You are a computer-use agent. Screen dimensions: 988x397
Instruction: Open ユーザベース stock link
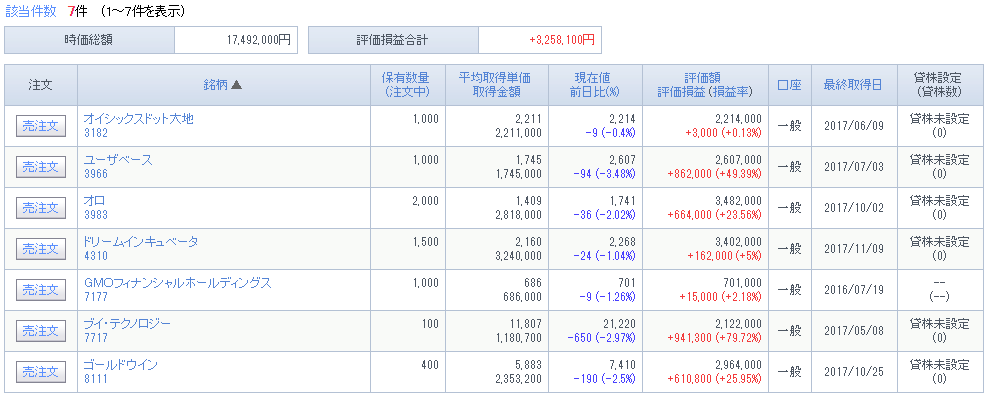118,159
